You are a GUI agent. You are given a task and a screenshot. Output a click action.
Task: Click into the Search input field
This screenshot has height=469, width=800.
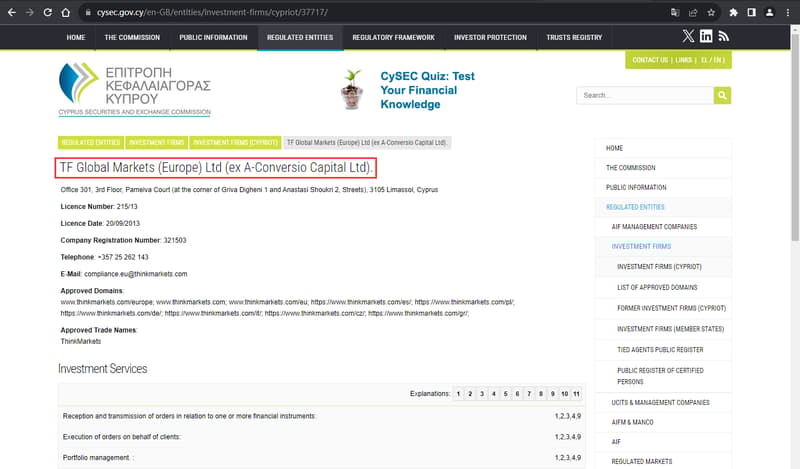coord(645,95)
